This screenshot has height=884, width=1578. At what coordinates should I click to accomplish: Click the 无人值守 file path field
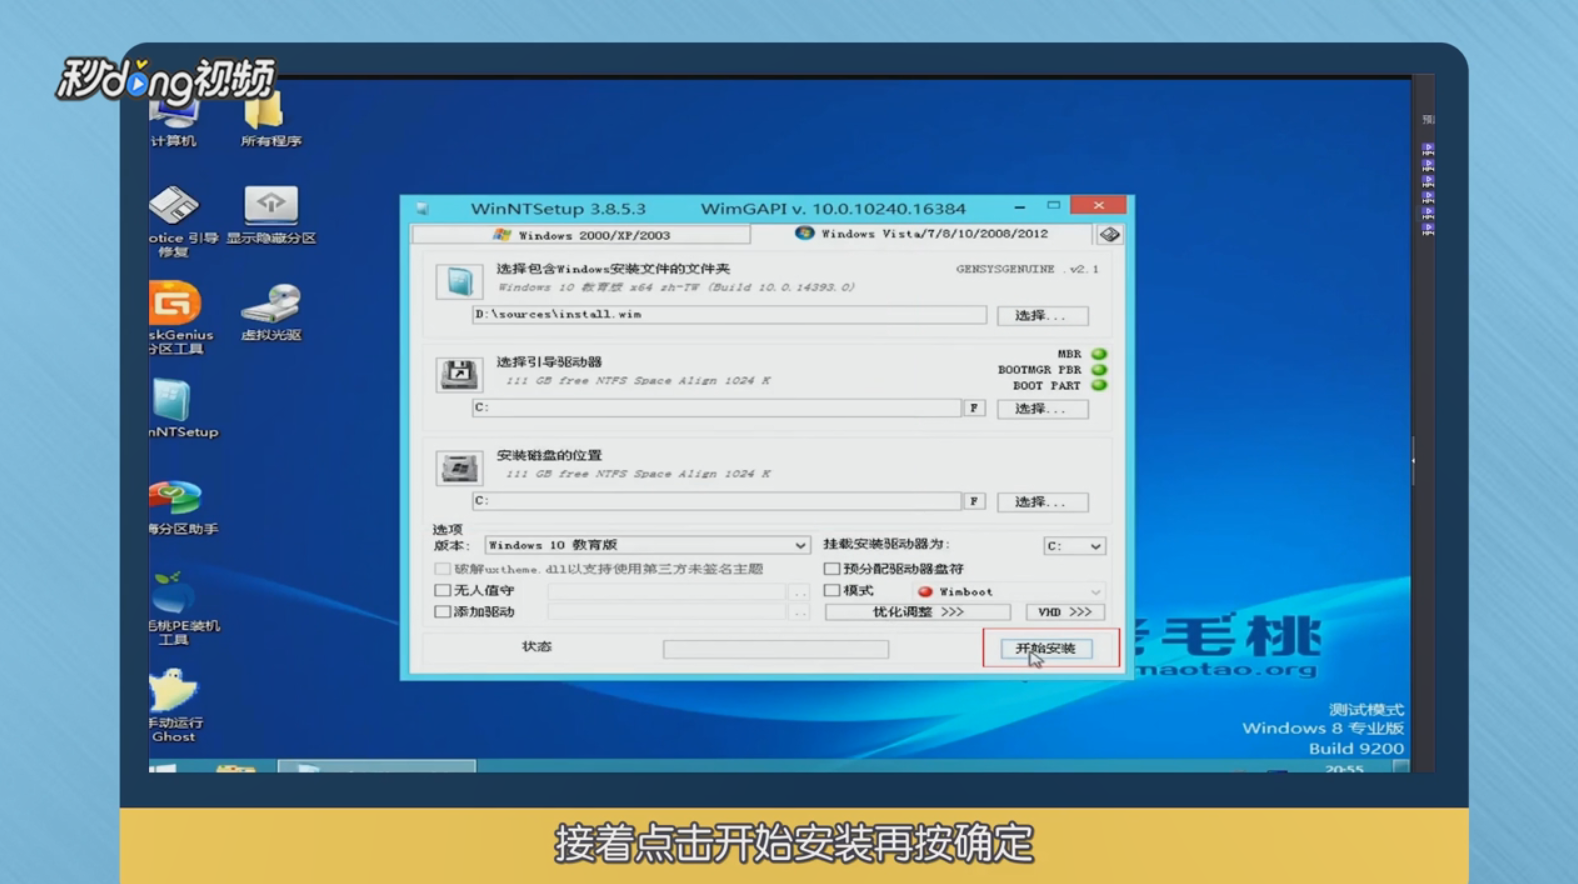pos(666,591)
